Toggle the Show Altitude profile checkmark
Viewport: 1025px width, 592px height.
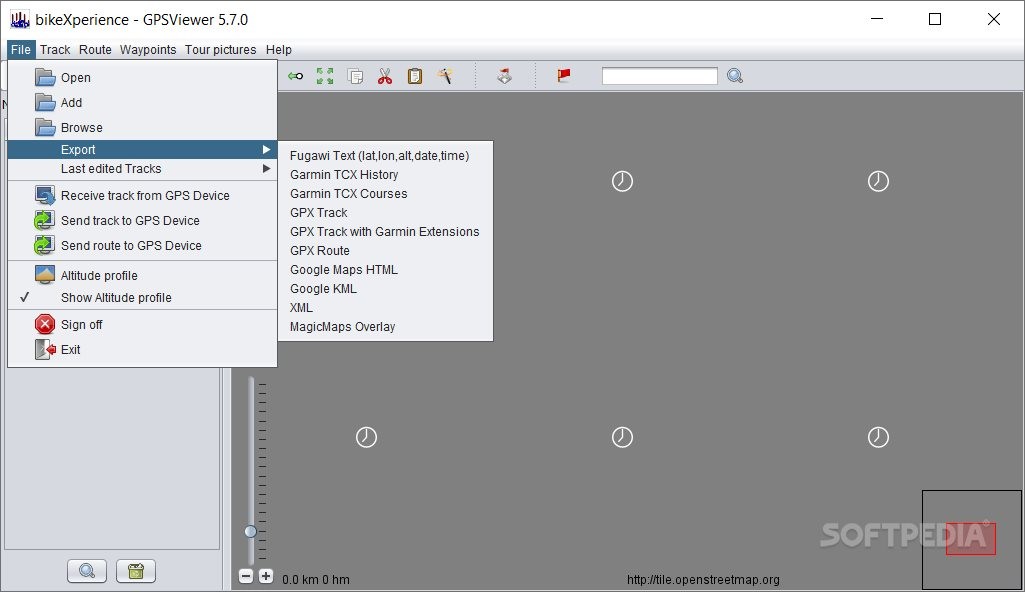tap(25, 297)
